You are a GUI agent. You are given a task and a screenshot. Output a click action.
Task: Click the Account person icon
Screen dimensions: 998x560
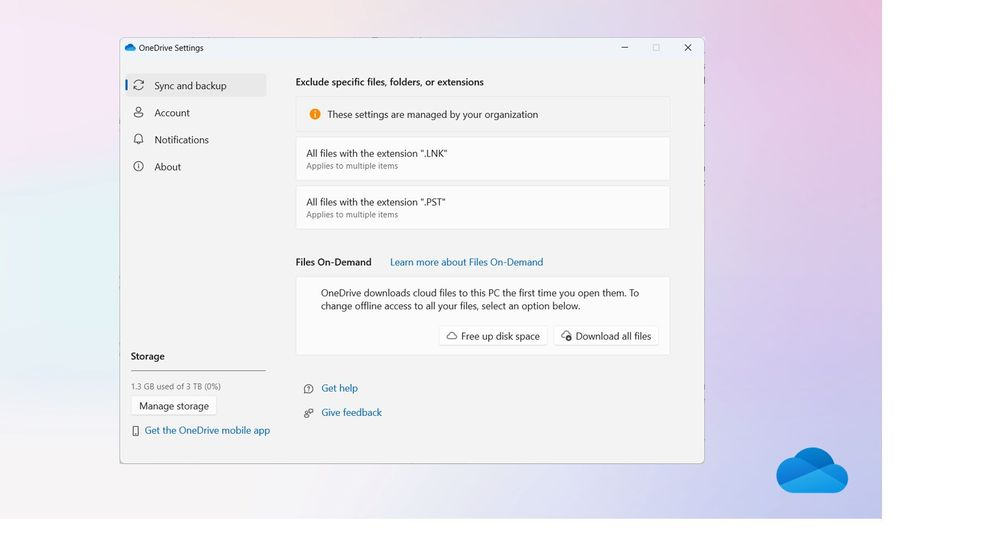tap(138, 112)
